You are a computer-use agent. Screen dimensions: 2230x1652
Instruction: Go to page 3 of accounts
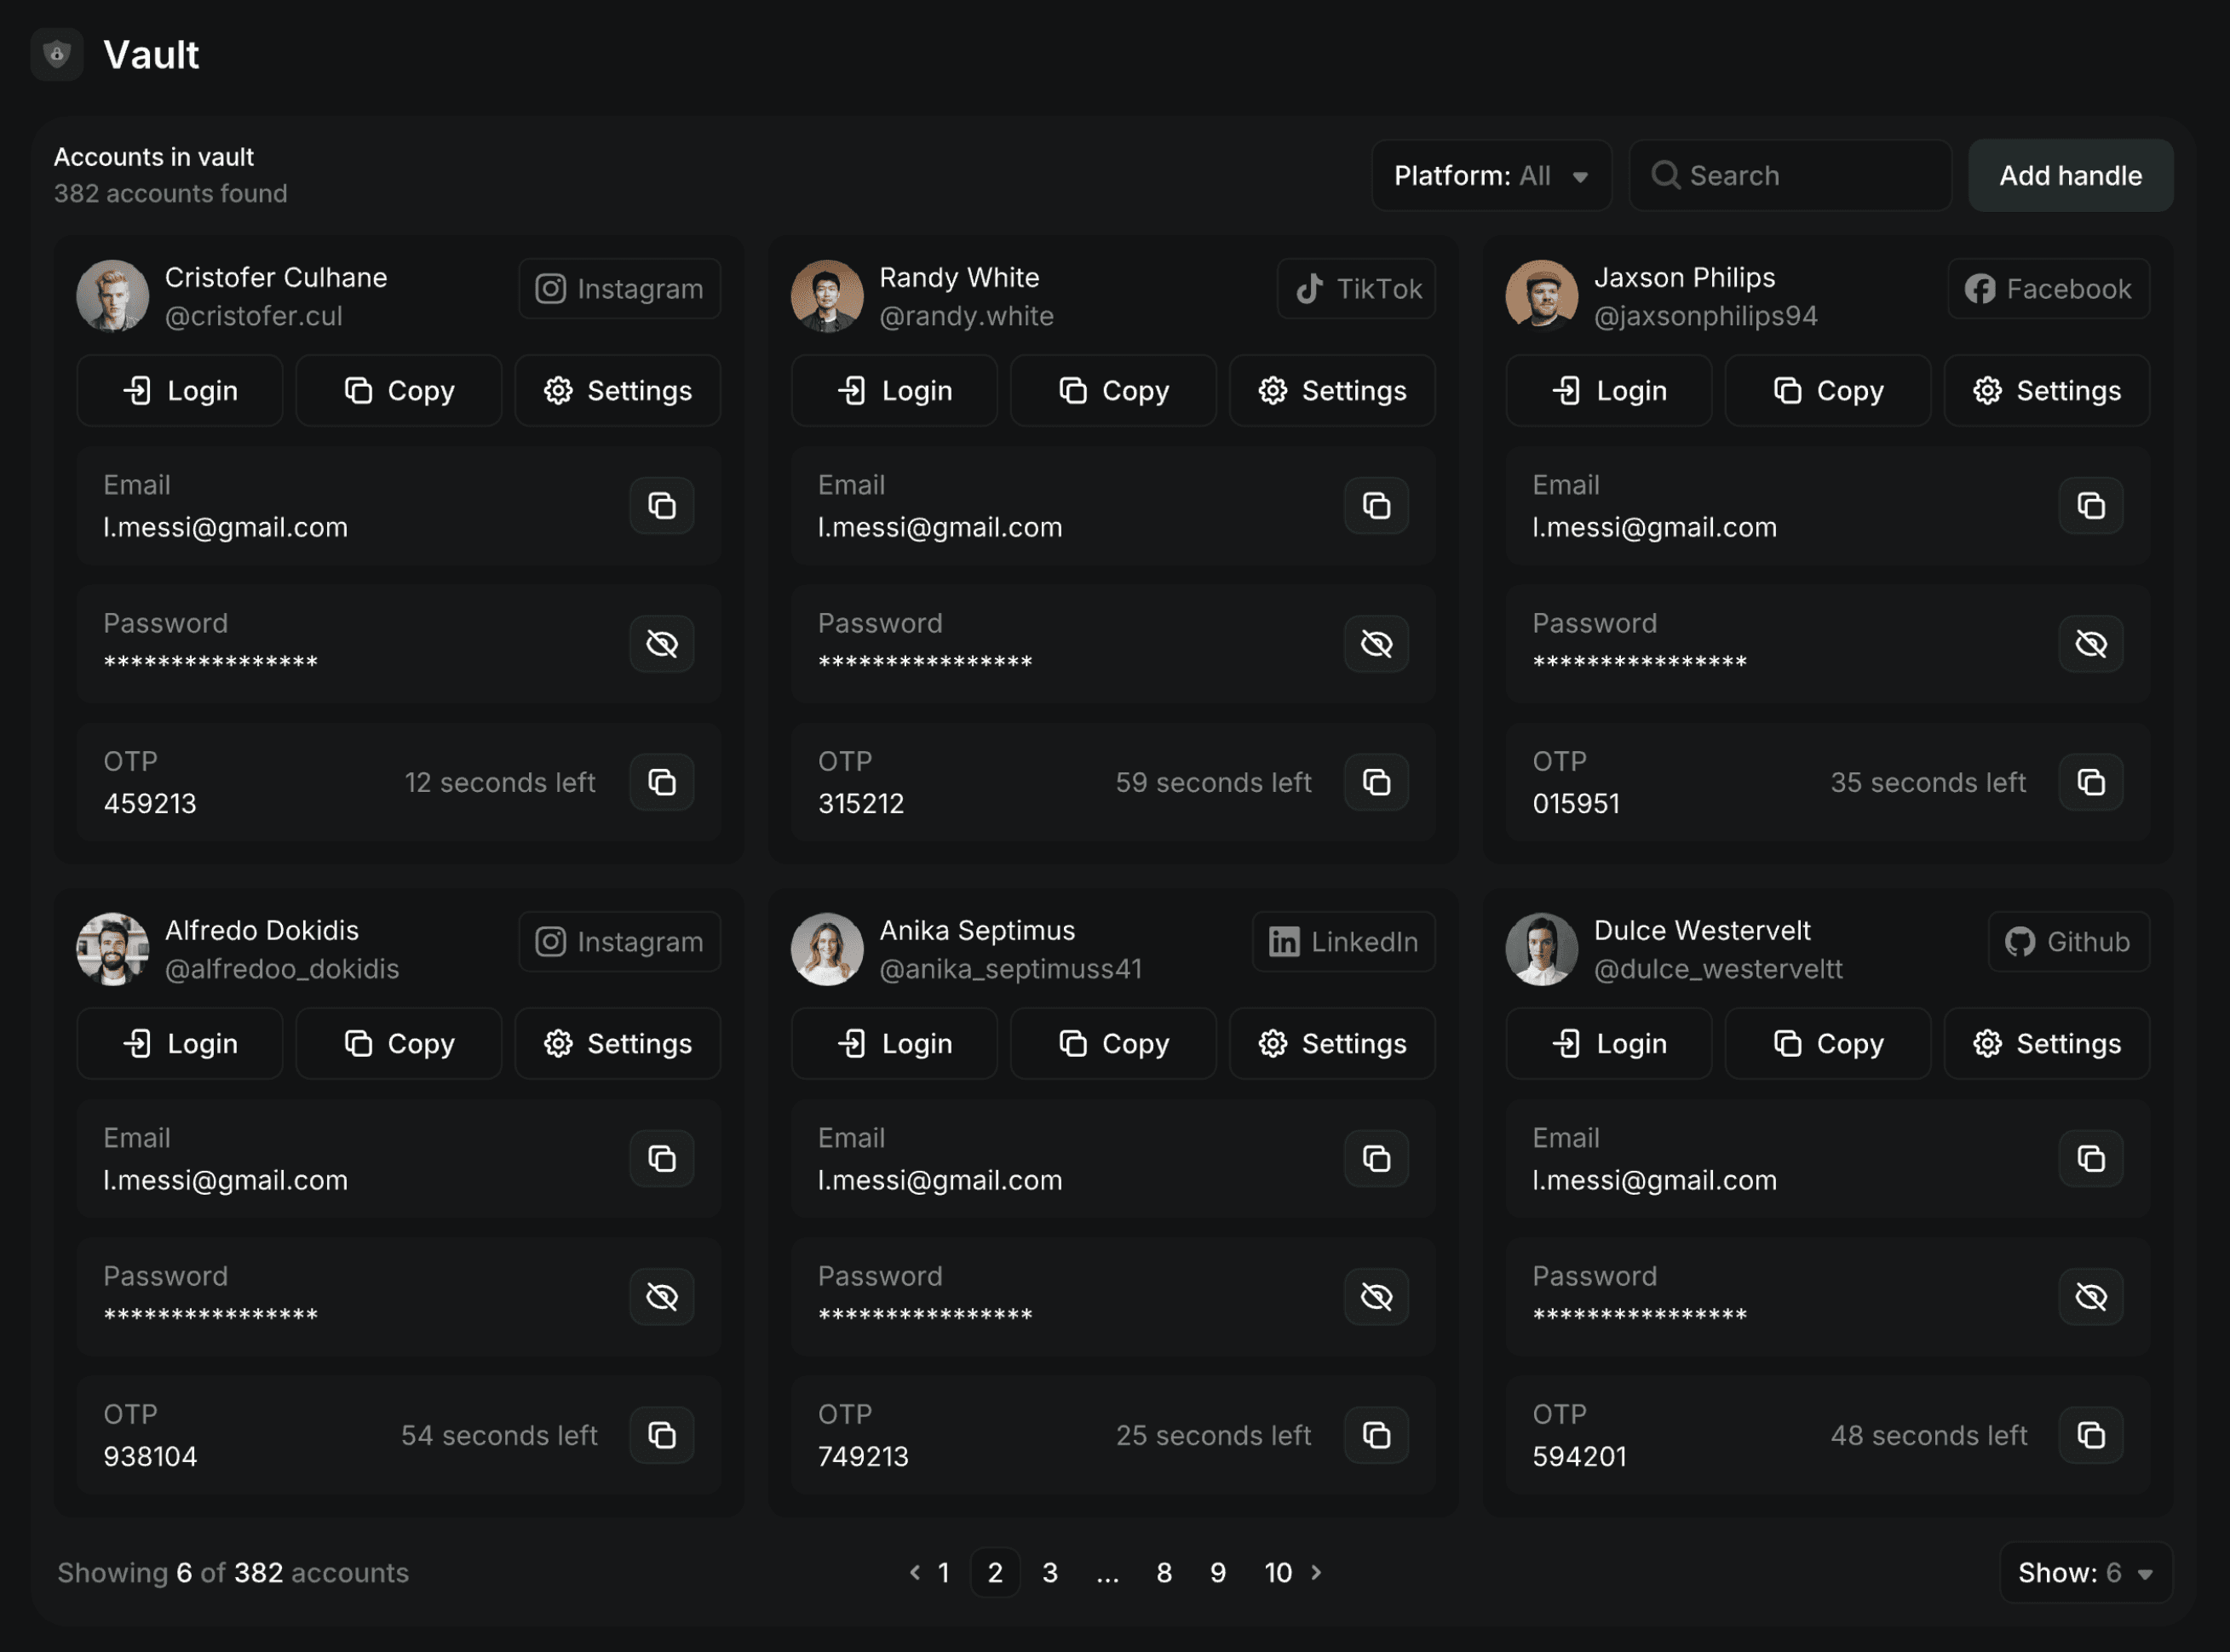pos(1049,1573)
